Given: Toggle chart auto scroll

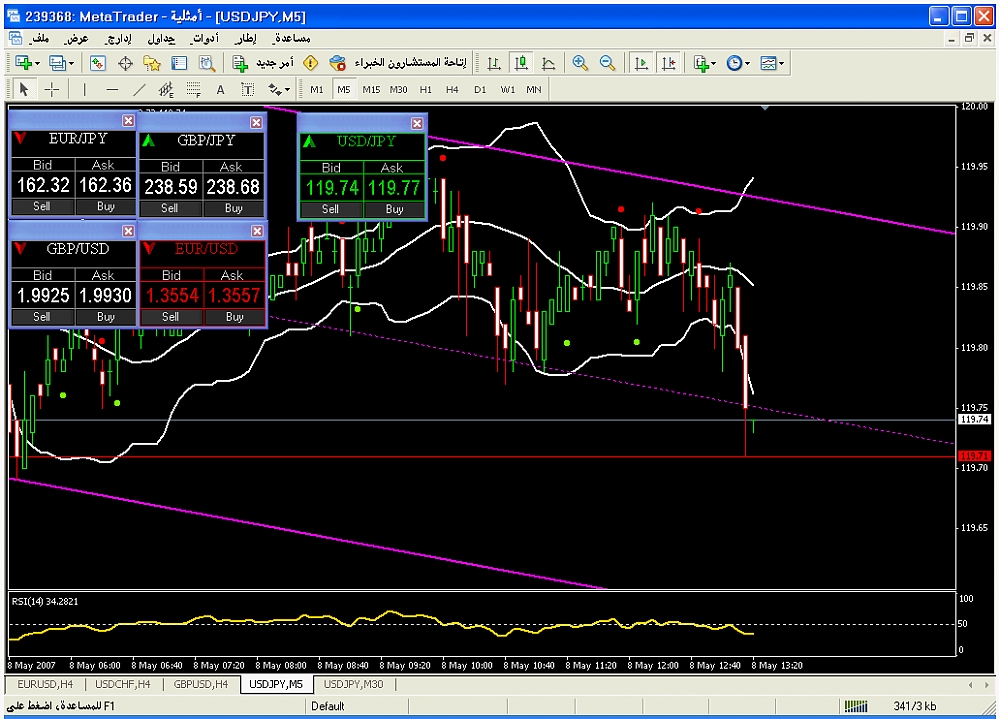Looking at the screenshot, I should pos(641,63).
